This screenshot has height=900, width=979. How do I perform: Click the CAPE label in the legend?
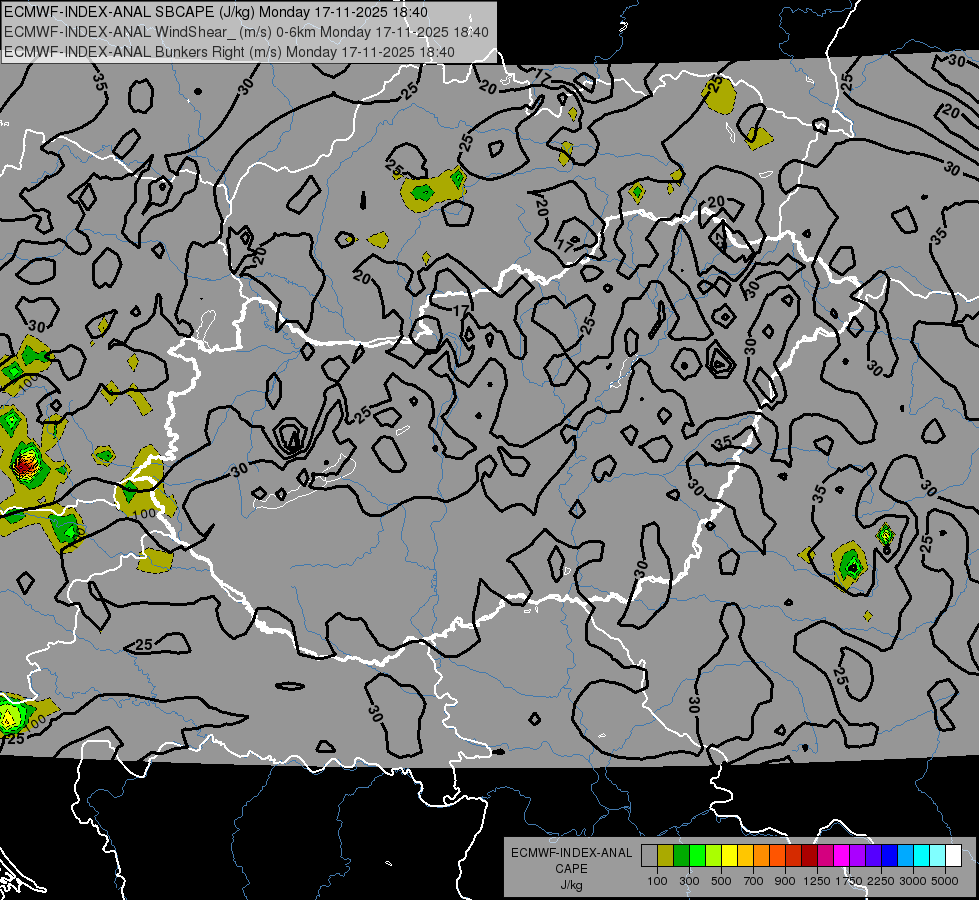(571, 869)
